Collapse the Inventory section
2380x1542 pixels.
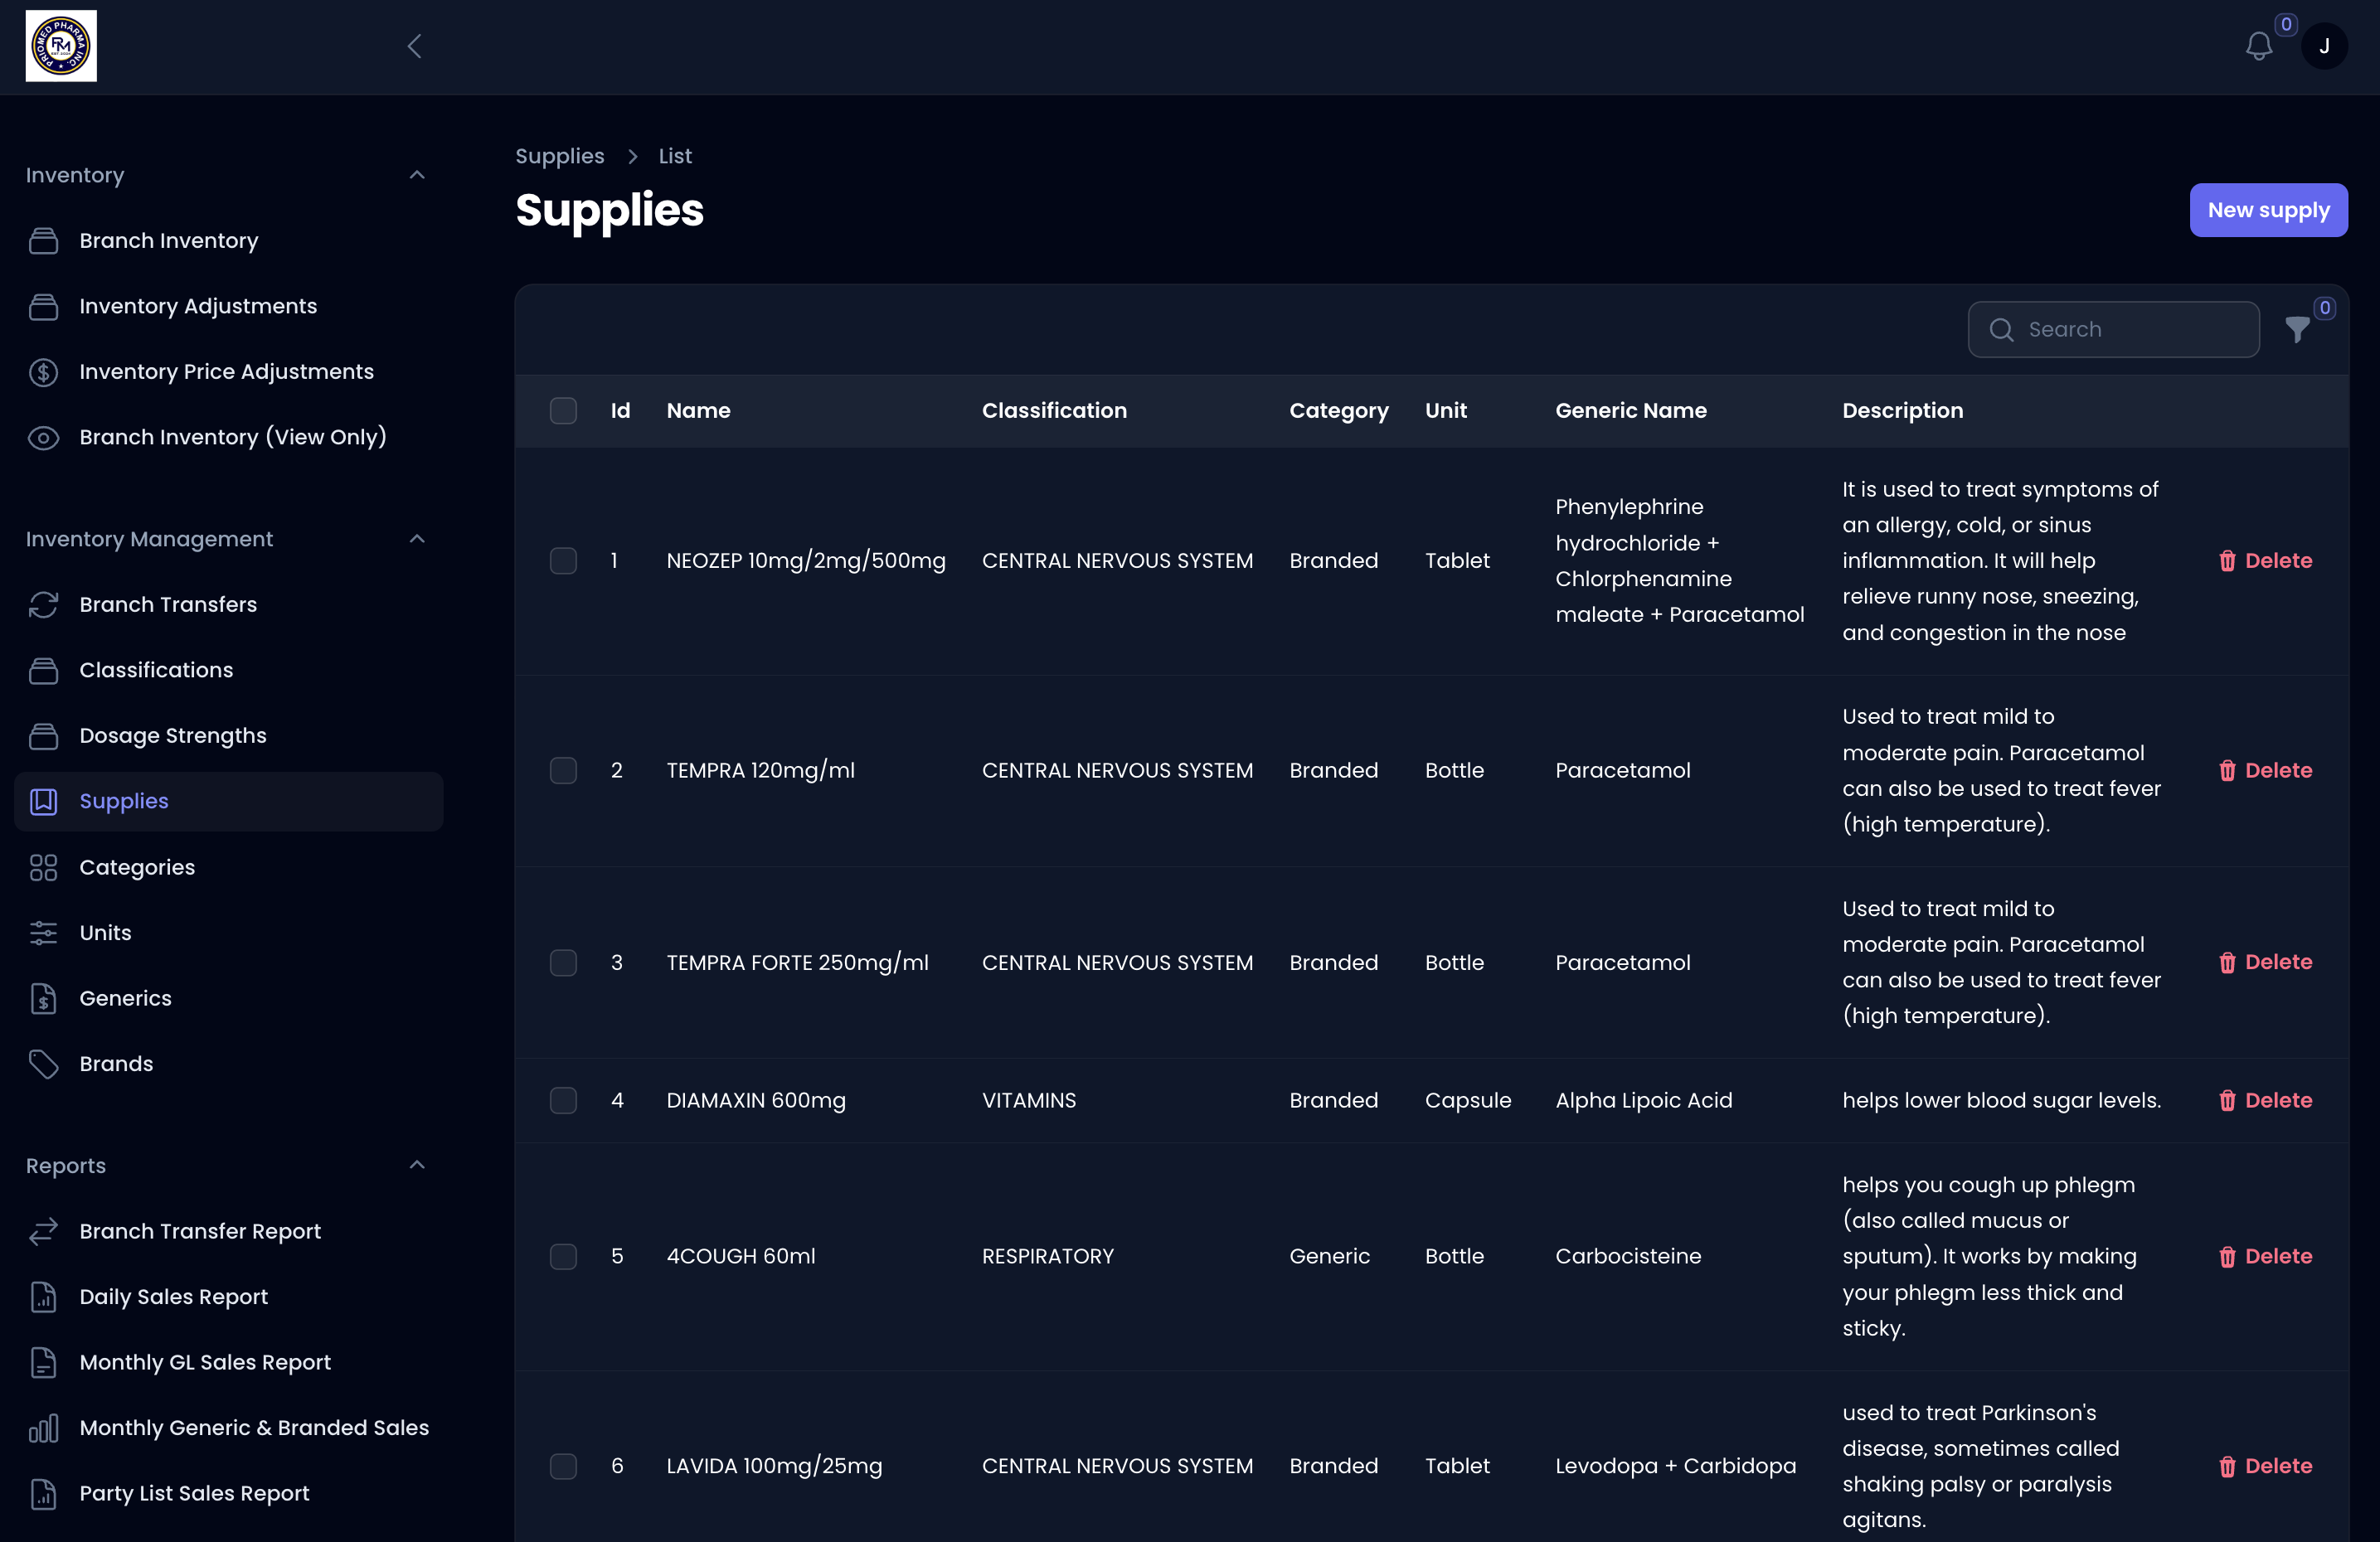pyautogui.click(x=417, y=174)
